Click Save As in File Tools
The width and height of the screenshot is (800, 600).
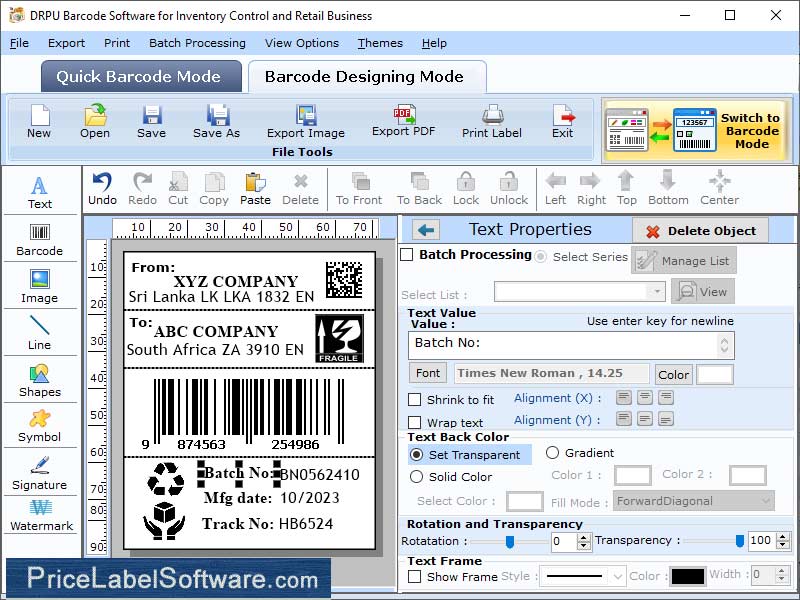coord(216,121)
